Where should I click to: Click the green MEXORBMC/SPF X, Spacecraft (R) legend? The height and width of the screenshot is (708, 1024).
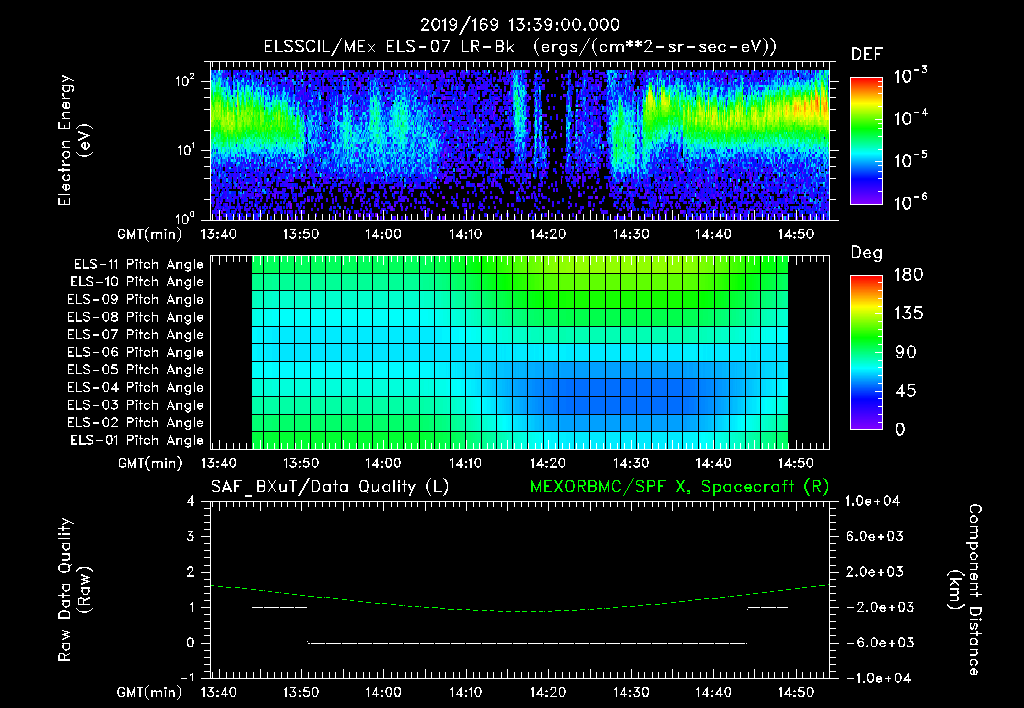(x=679, y=487)
